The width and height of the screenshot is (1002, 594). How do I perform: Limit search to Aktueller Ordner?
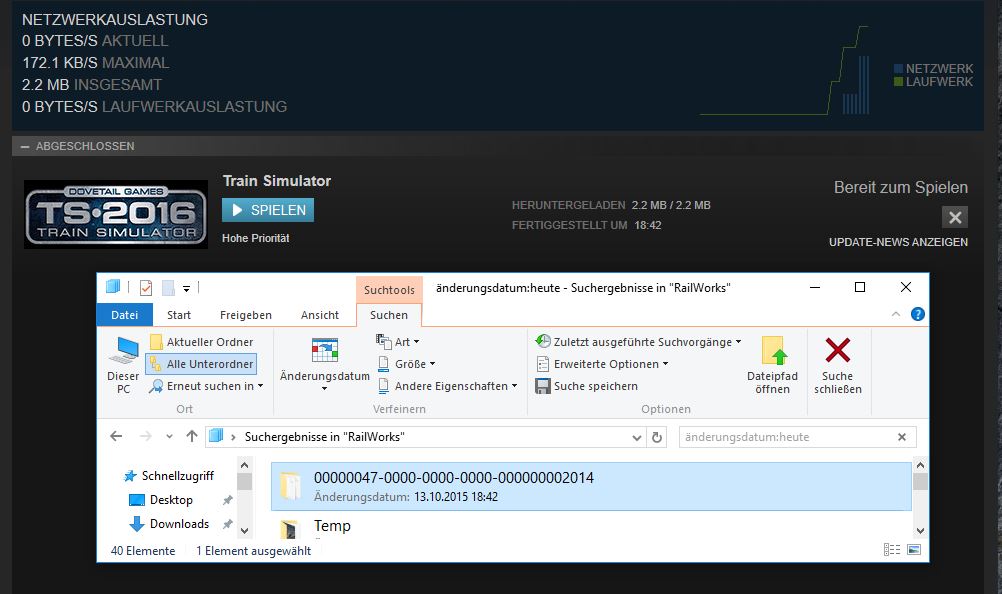(x=201, y=342)
